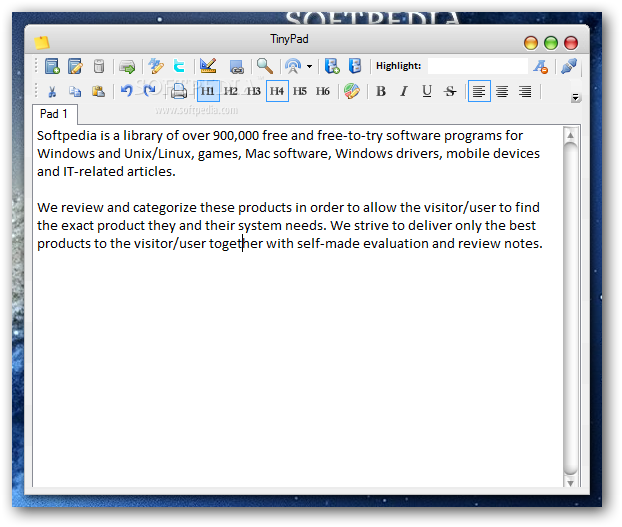
Task: Click the ruler and pencil drawing icon
Action: click(x=208, y=66)
